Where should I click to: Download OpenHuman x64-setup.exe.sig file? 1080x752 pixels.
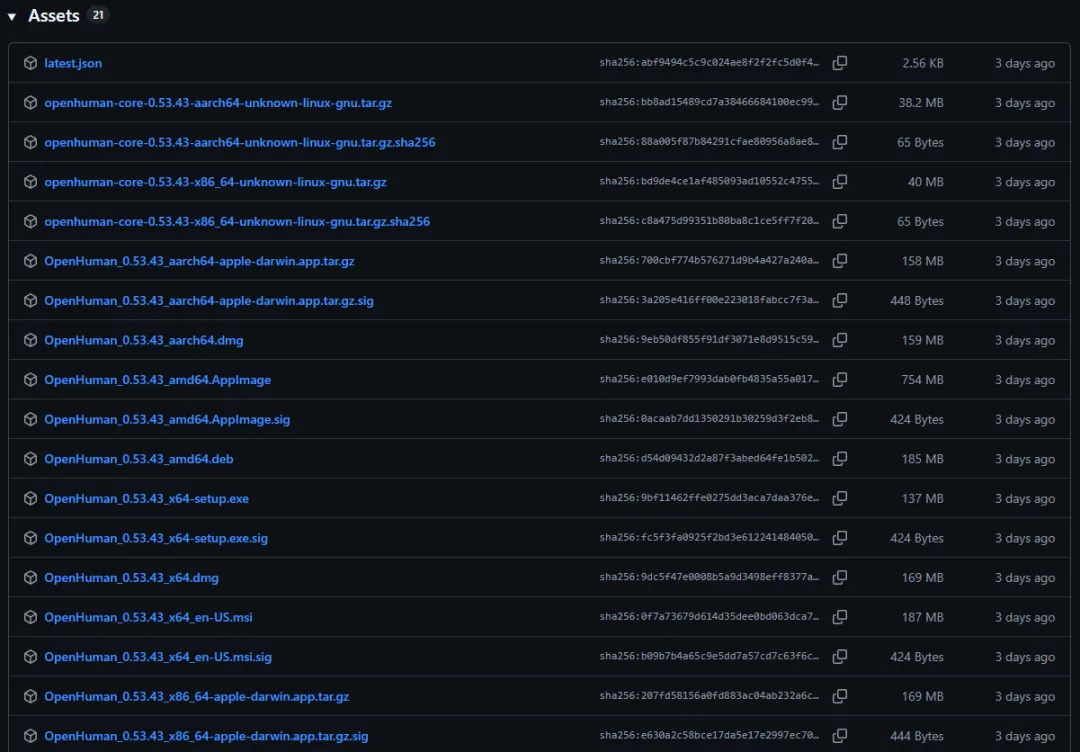pos(156,539)
